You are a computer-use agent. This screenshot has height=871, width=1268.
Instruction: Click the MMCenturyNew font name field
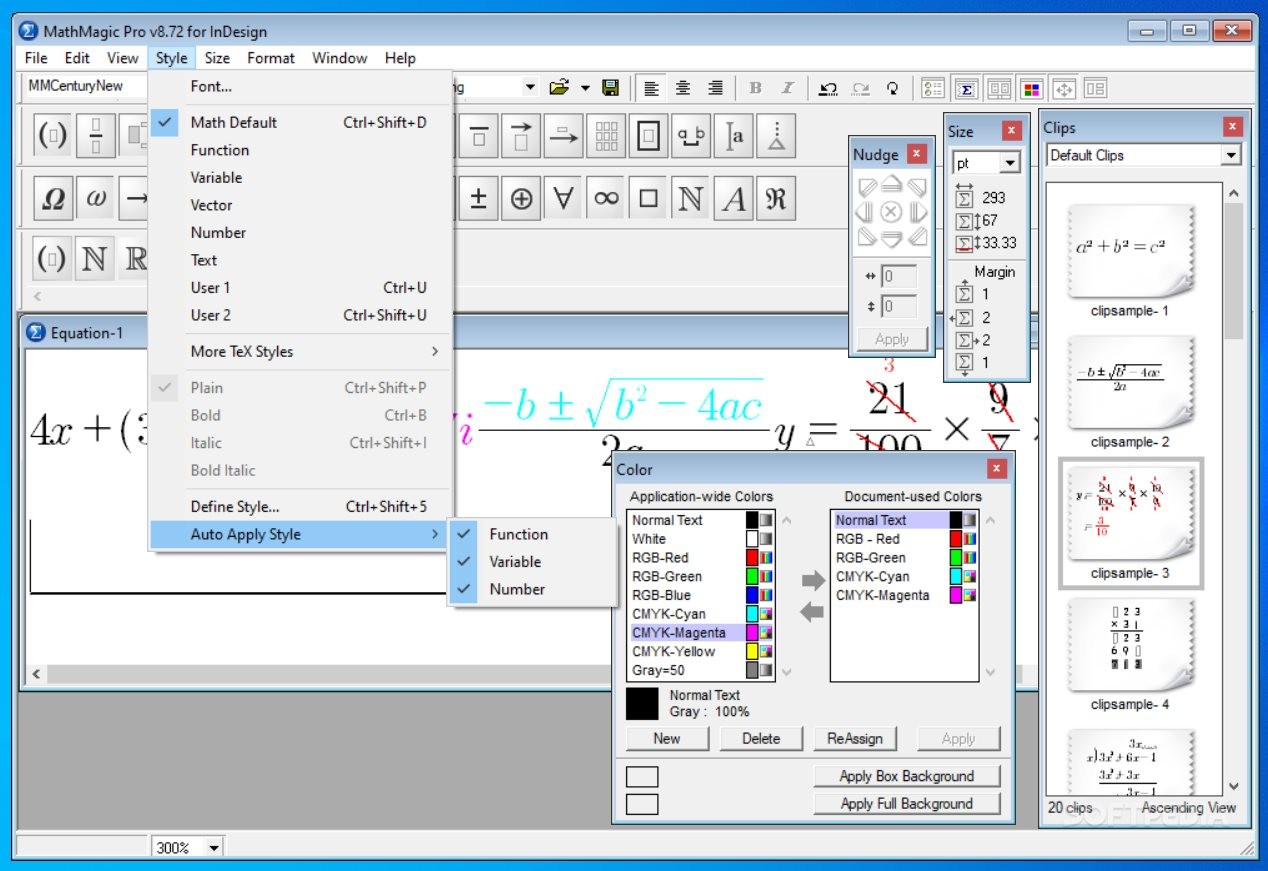(84, 86)
